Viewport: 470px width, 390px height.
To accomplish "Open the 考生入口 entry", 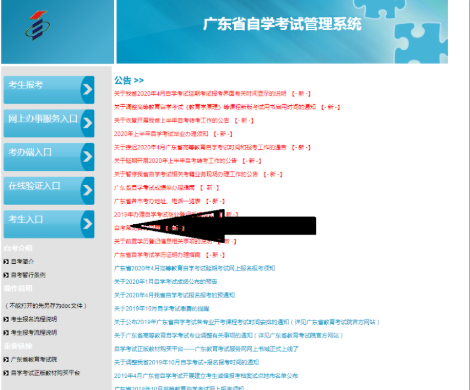I will pos(49,224).
